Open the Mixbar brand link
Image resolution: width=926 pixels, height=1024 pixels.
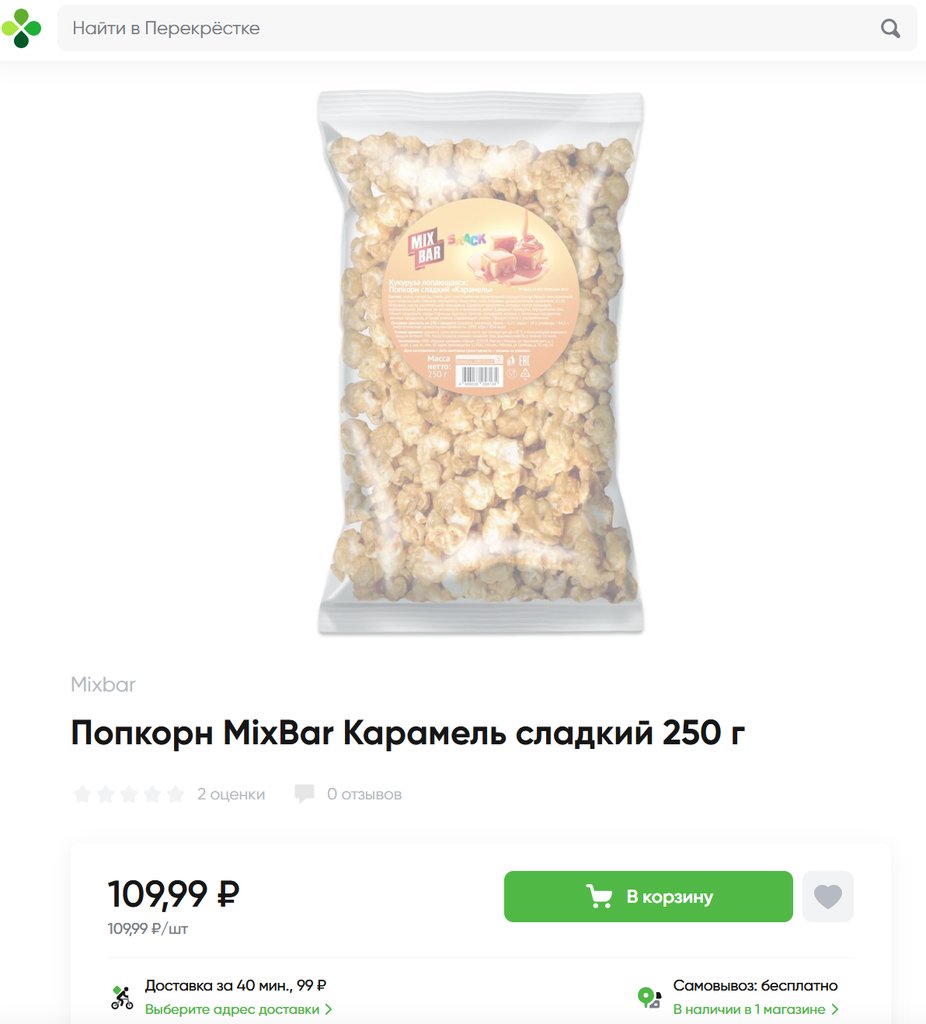coord(103,684)
